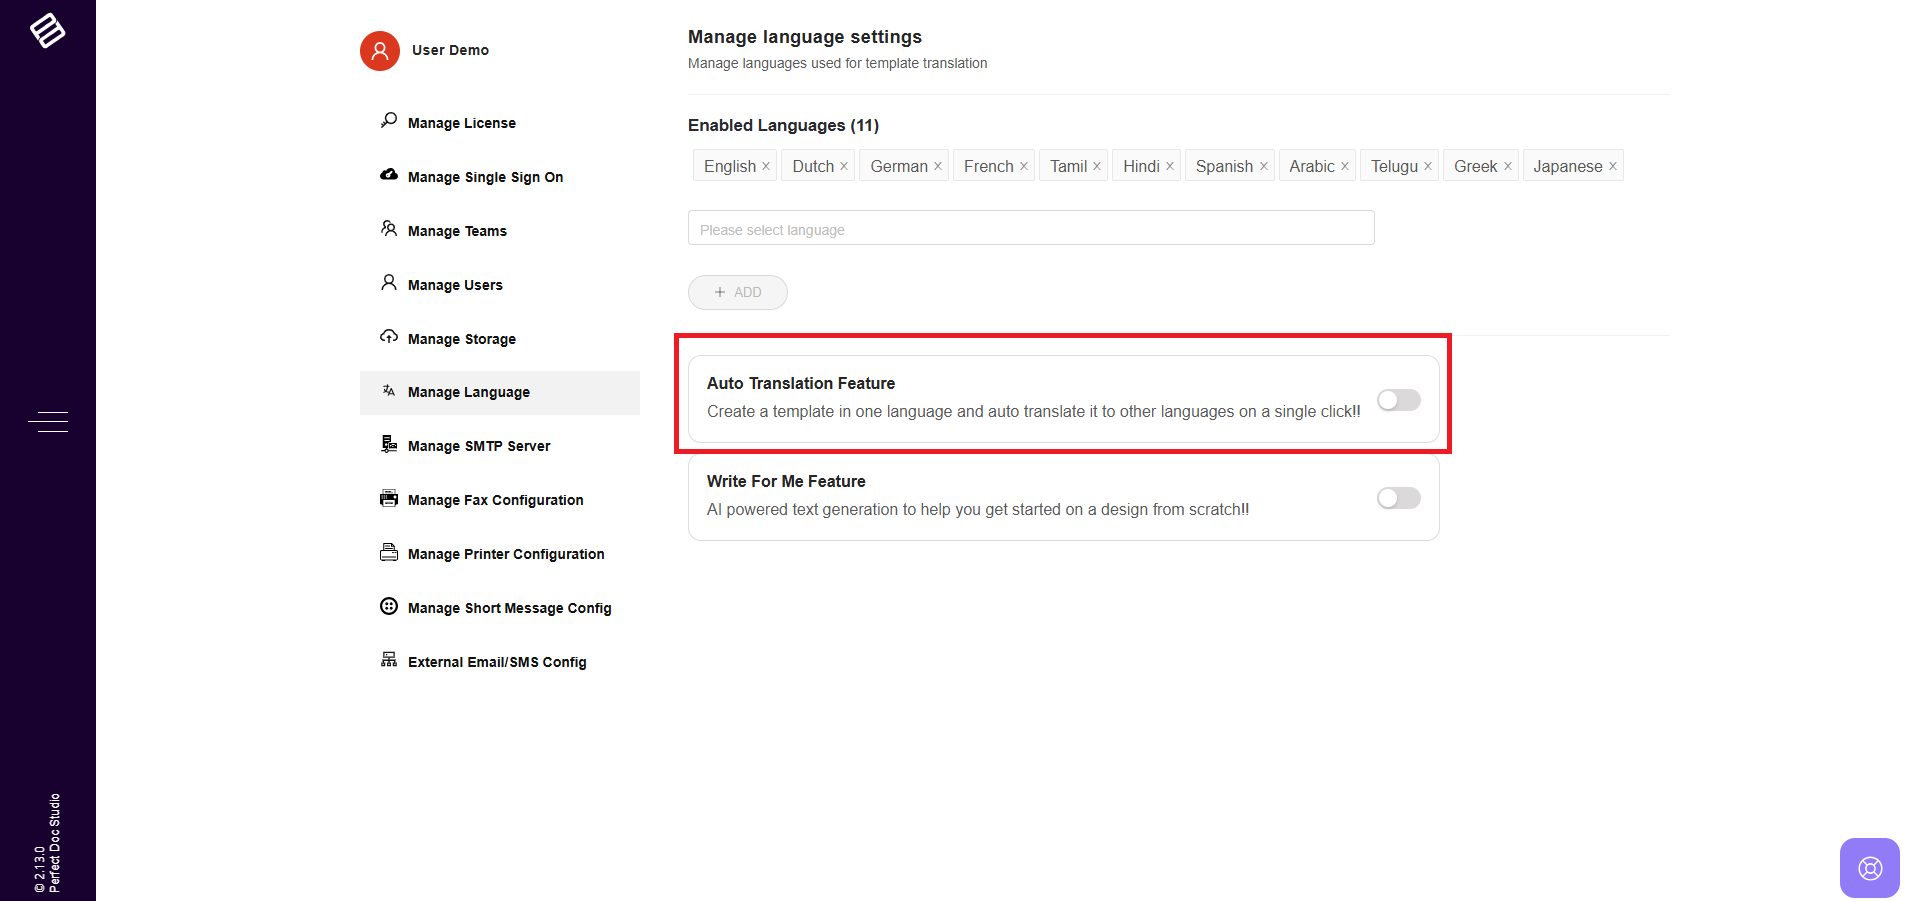Remove the Dutch language tag

pyautogui.click(x=844, y=166)
